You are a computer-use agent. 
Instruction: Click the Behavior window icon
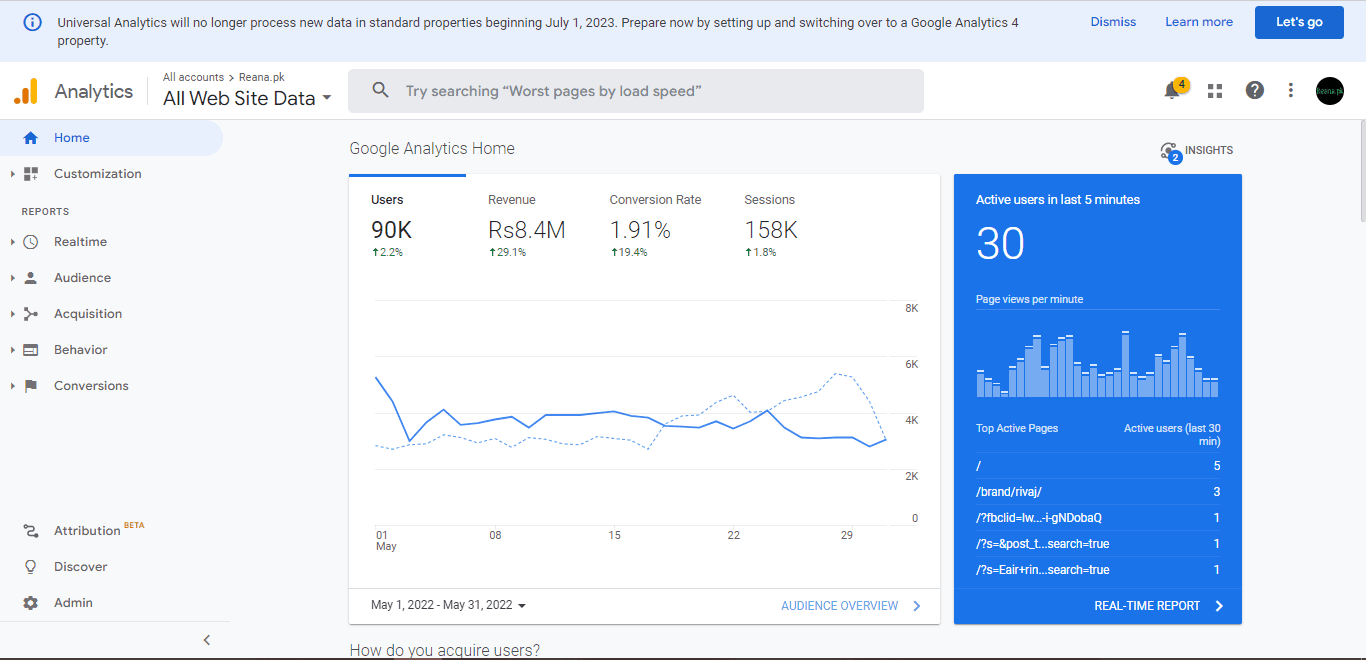tap(31, 350)
